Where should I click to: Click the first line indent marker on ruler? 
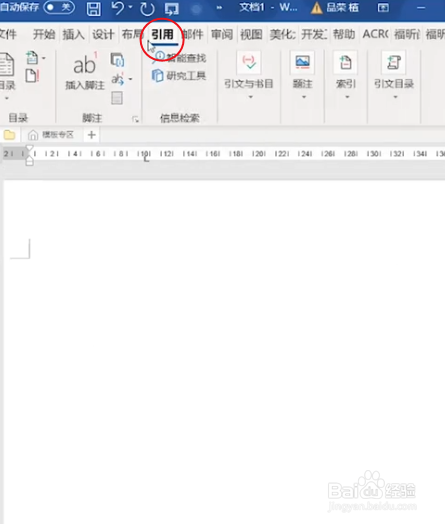(x=29, y=148)
